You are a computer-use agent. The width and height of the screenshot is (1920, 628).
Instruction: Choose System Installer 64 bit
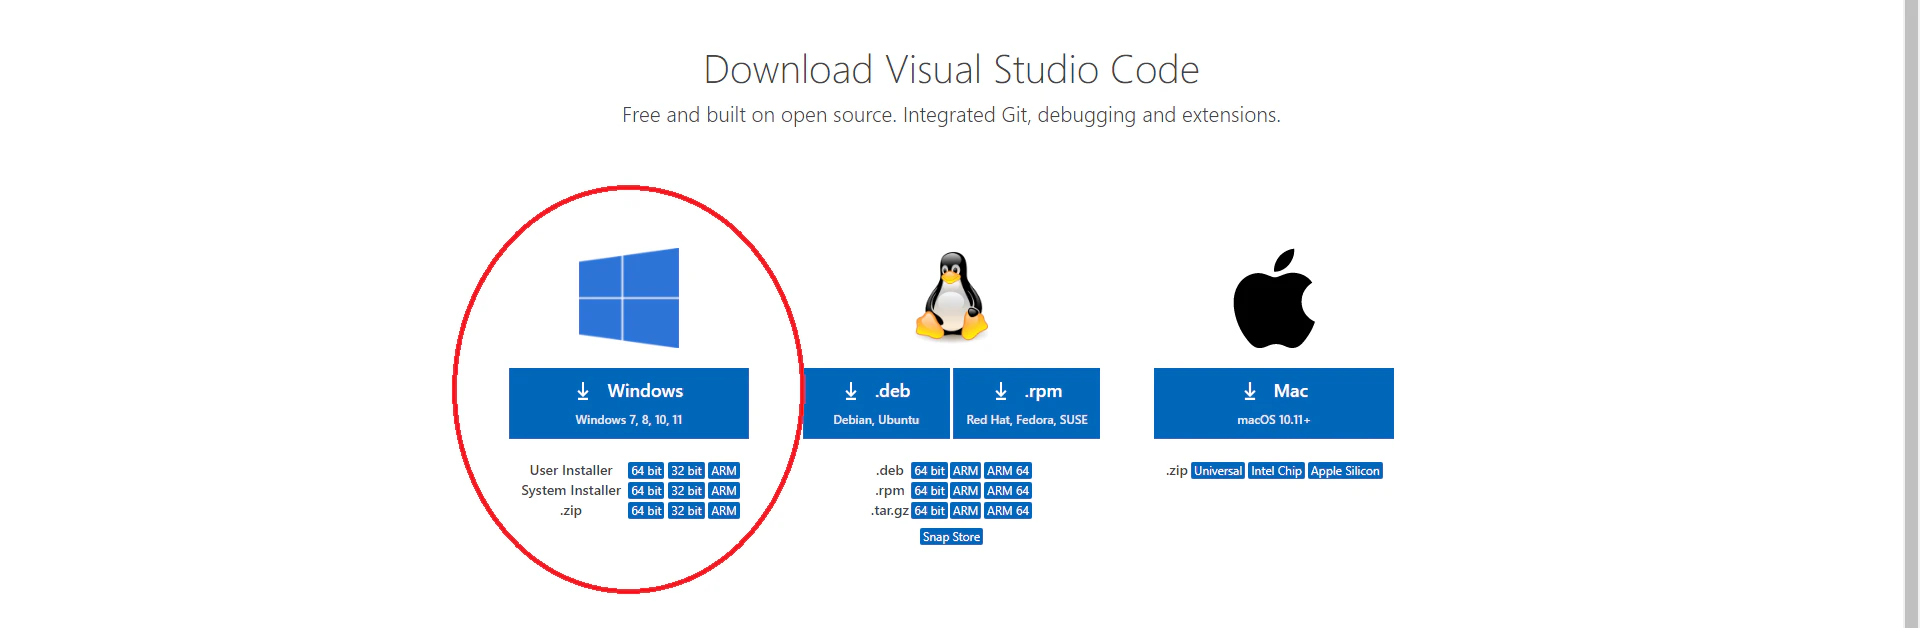[x=646, y=491]
